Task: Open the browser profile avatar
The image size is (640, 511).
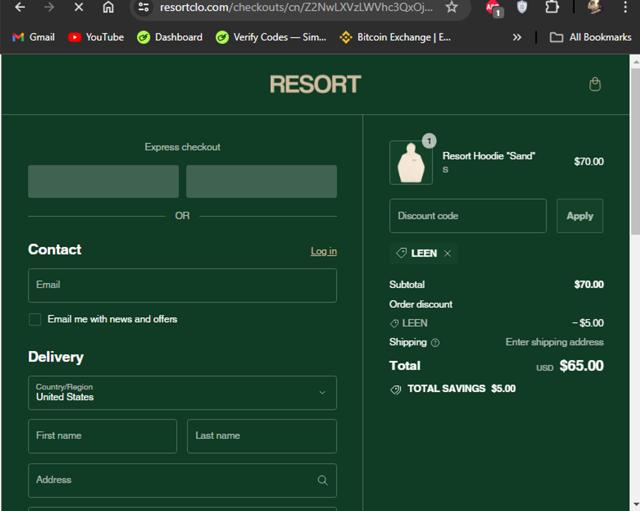Action: coord(595,7)
